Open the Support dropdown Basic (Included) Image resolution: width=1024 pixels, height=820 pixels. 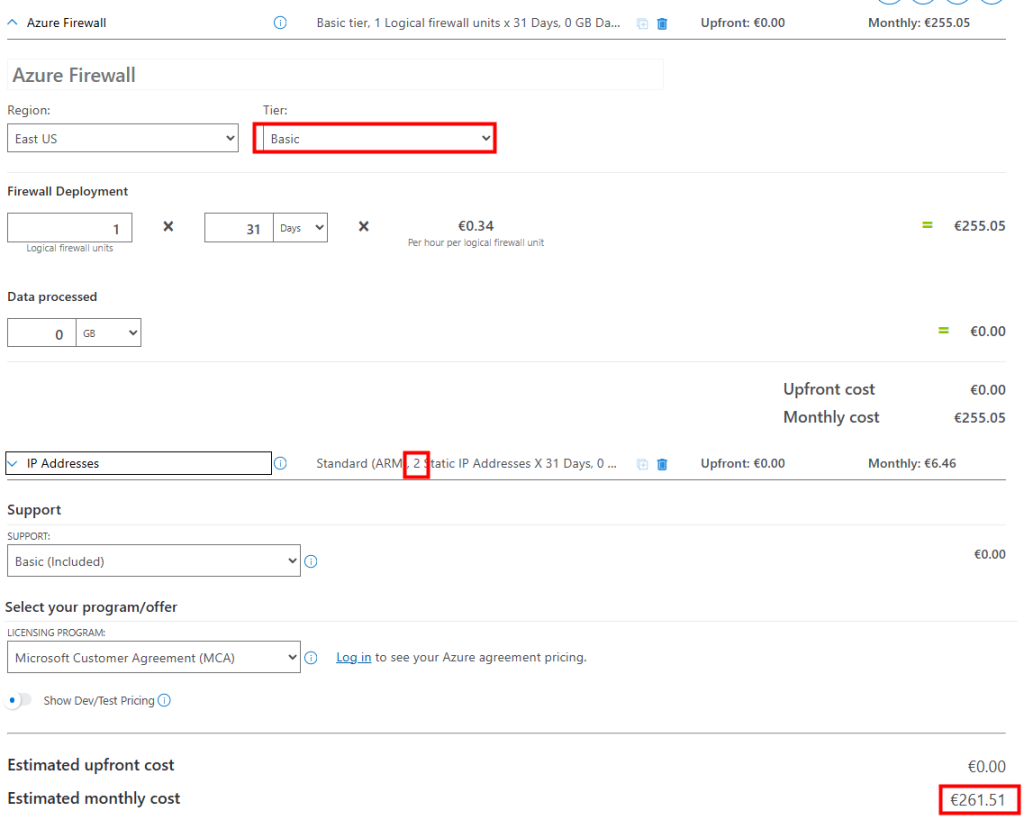pyautogui.click(x=153, y=561)
